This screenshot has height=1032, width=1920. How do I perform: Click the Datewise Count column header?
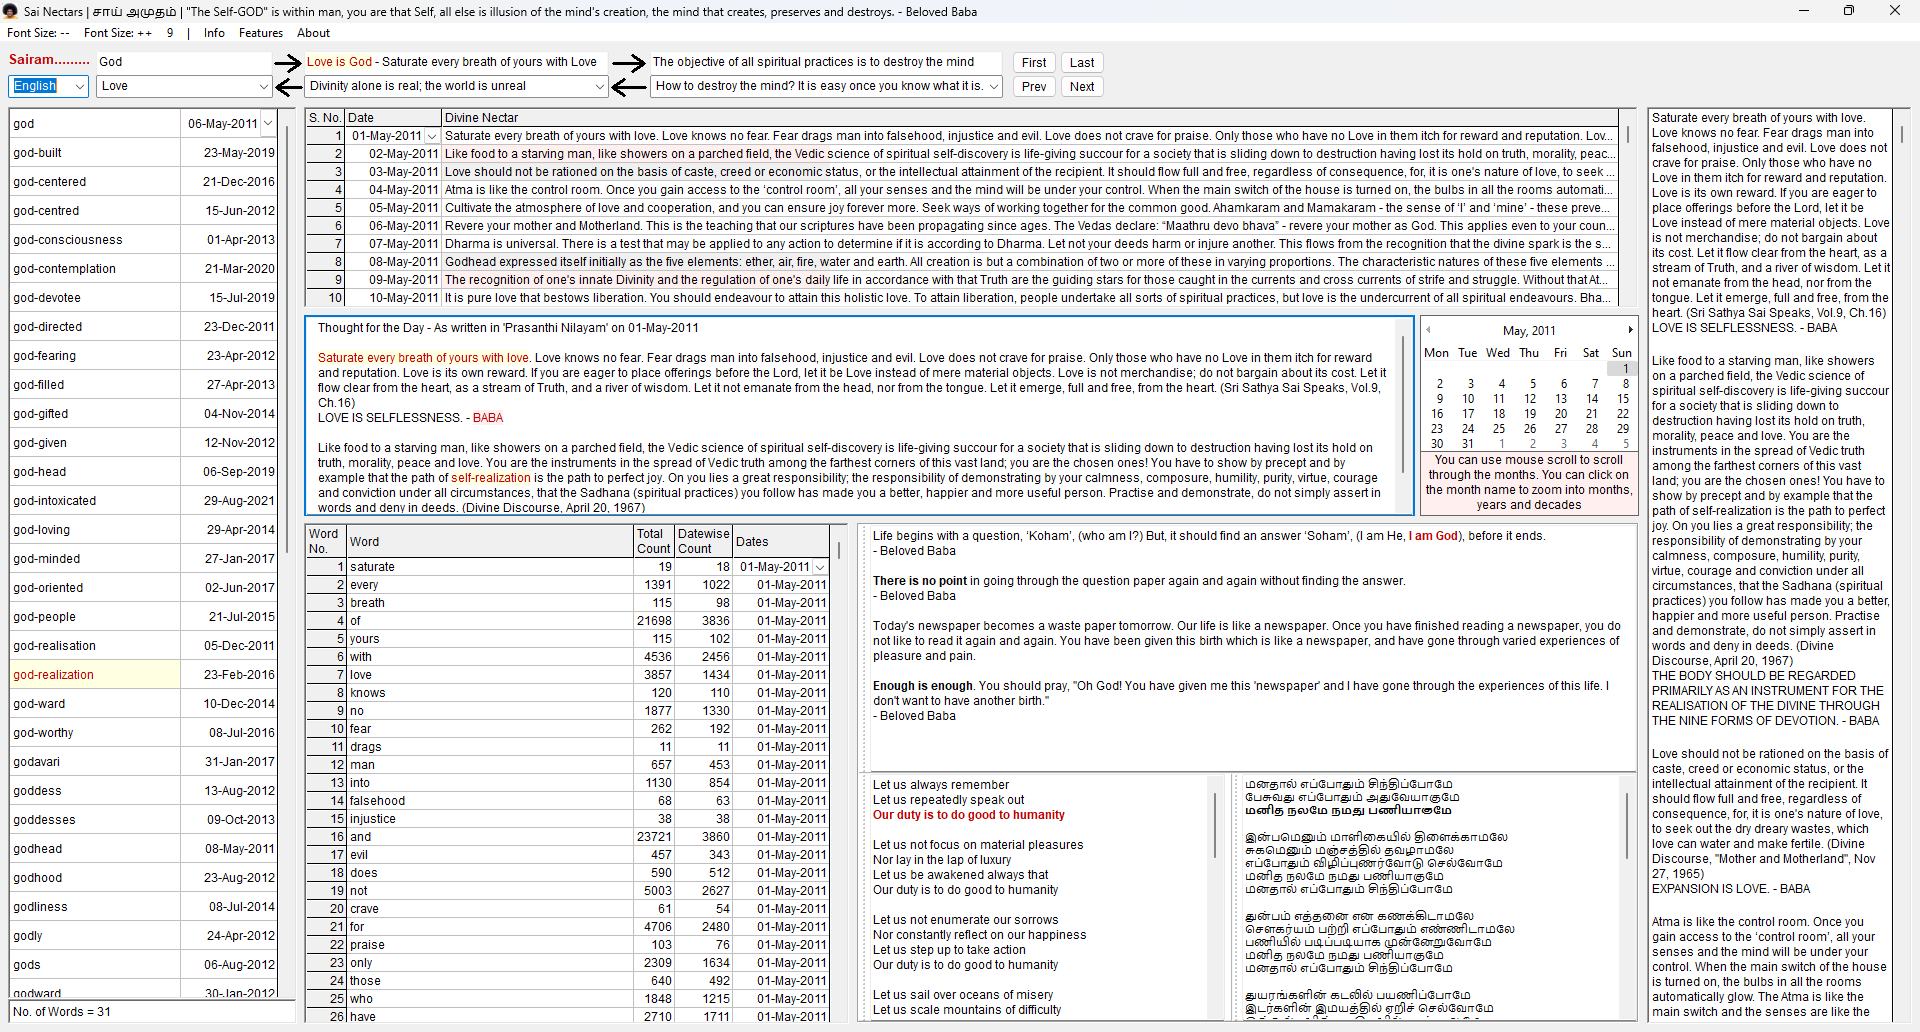coord(704,541)
